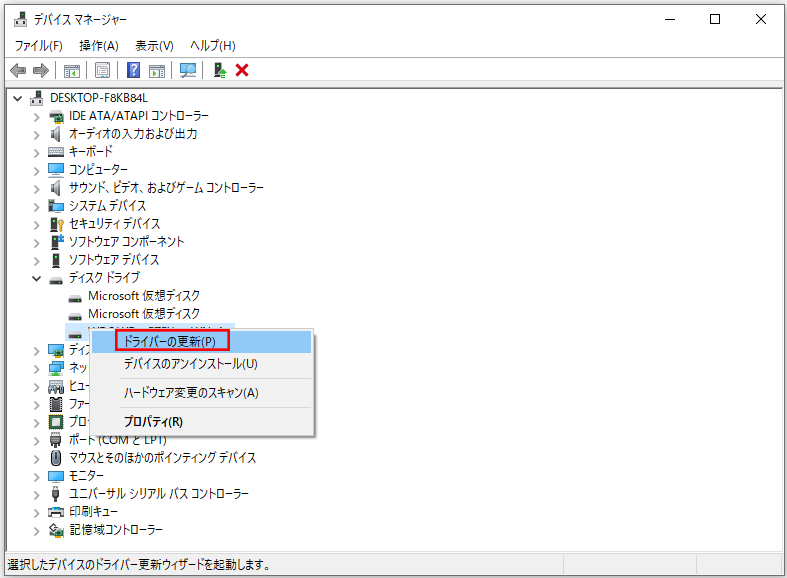787x578 pixels.
Task: Select the ソフトウェア デバイス label
Action: (114, 260)
